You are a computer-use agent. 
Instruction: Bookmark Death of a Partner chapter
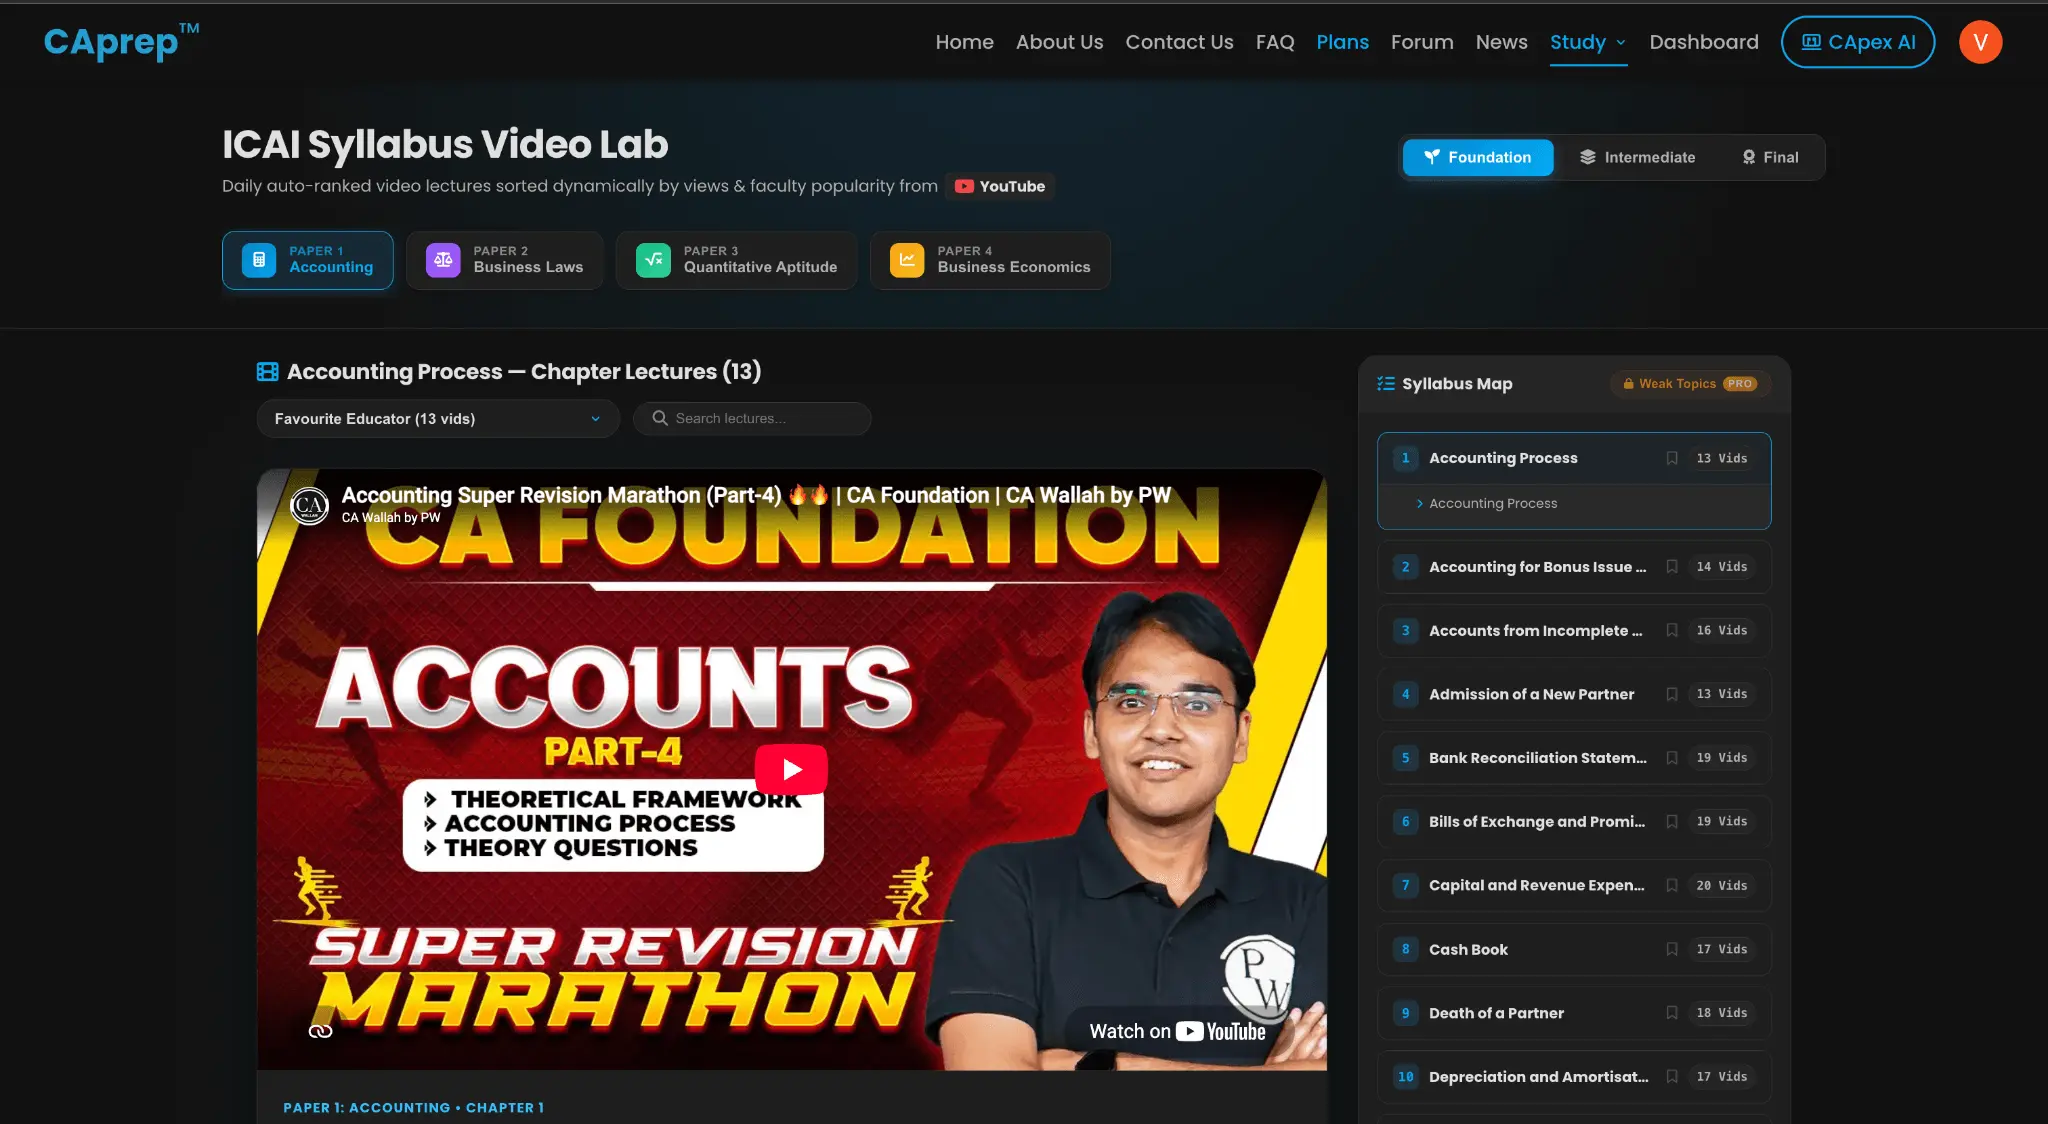tap(1672, 1013)
